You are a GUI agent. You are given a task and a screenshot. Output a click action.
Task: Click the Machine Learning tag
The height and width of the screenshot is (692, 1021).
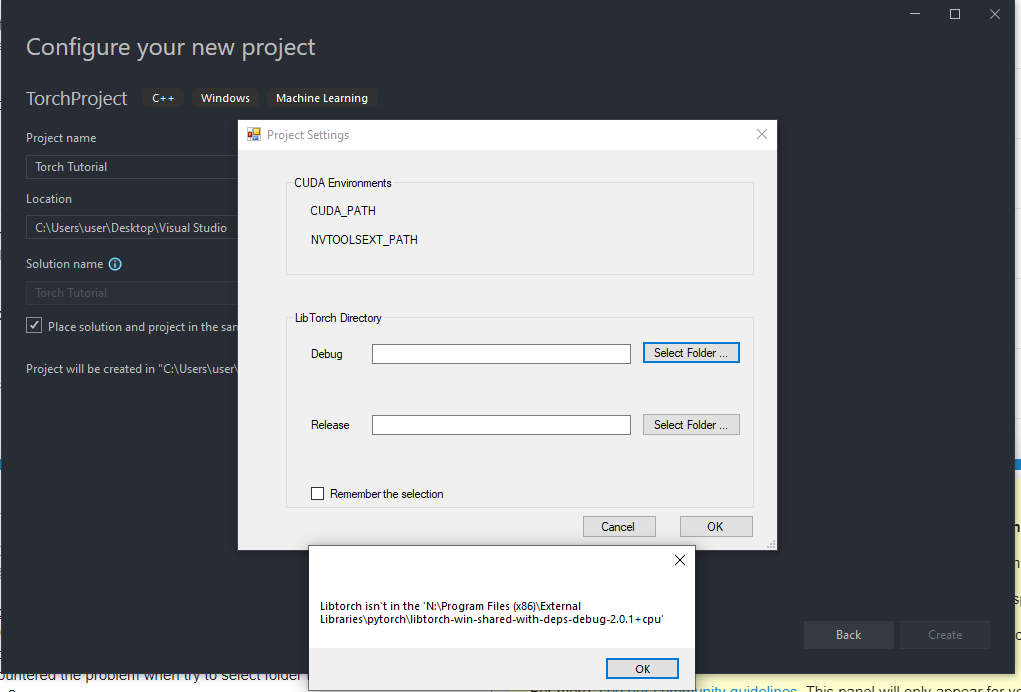pos(322,98)
